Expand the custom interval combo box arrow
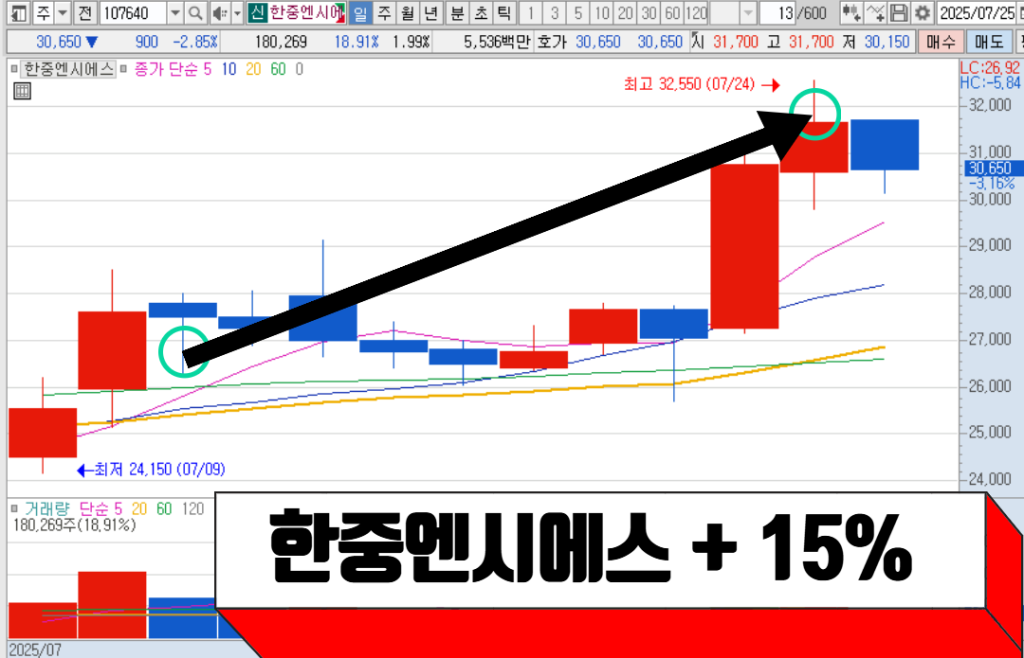This screenshot has width=1024, height=658. click(748, 12)
